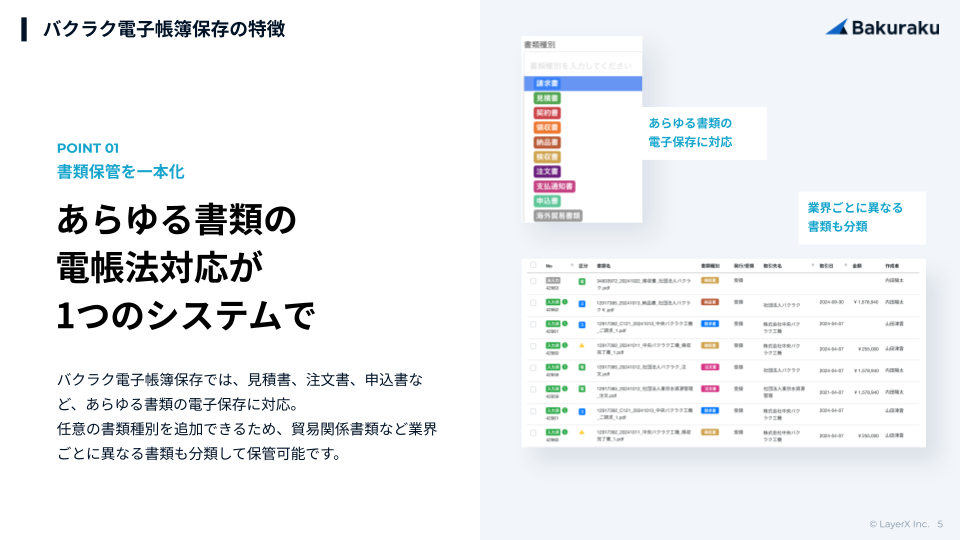Pick the purple 注文書 option in the dropdown

547,171
